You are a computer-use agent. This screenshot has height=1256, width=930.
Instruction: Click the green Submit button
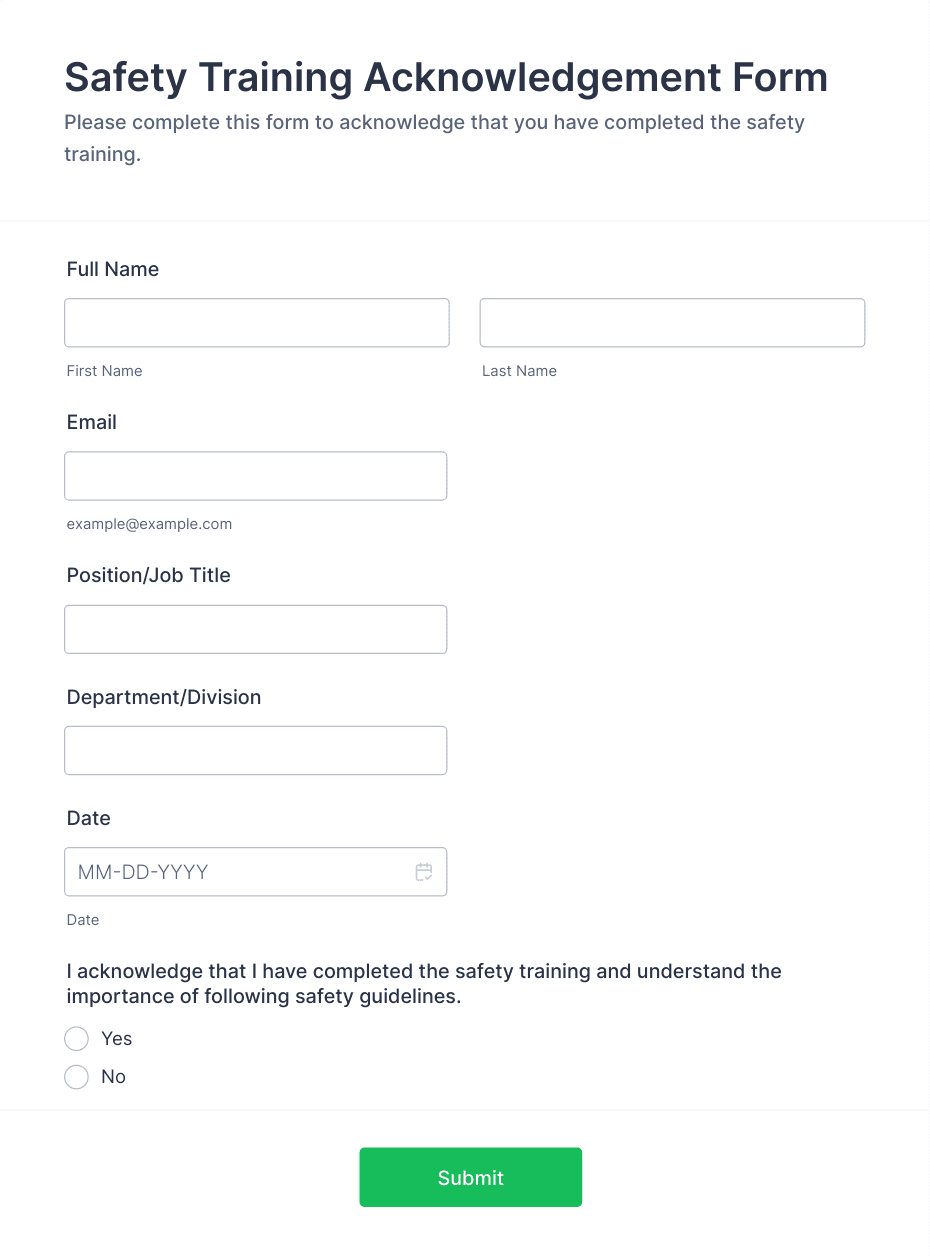pos(471,1177)
